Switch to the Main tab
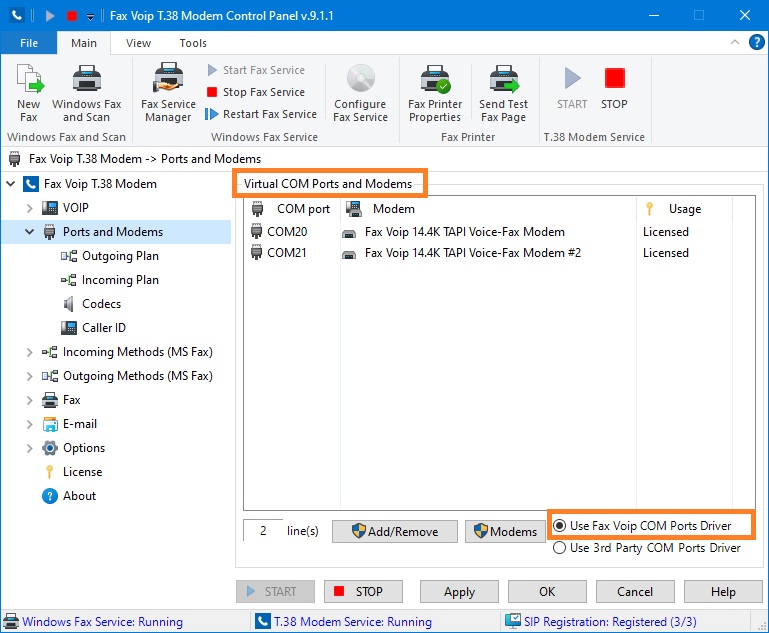 (x=84, y=43)
